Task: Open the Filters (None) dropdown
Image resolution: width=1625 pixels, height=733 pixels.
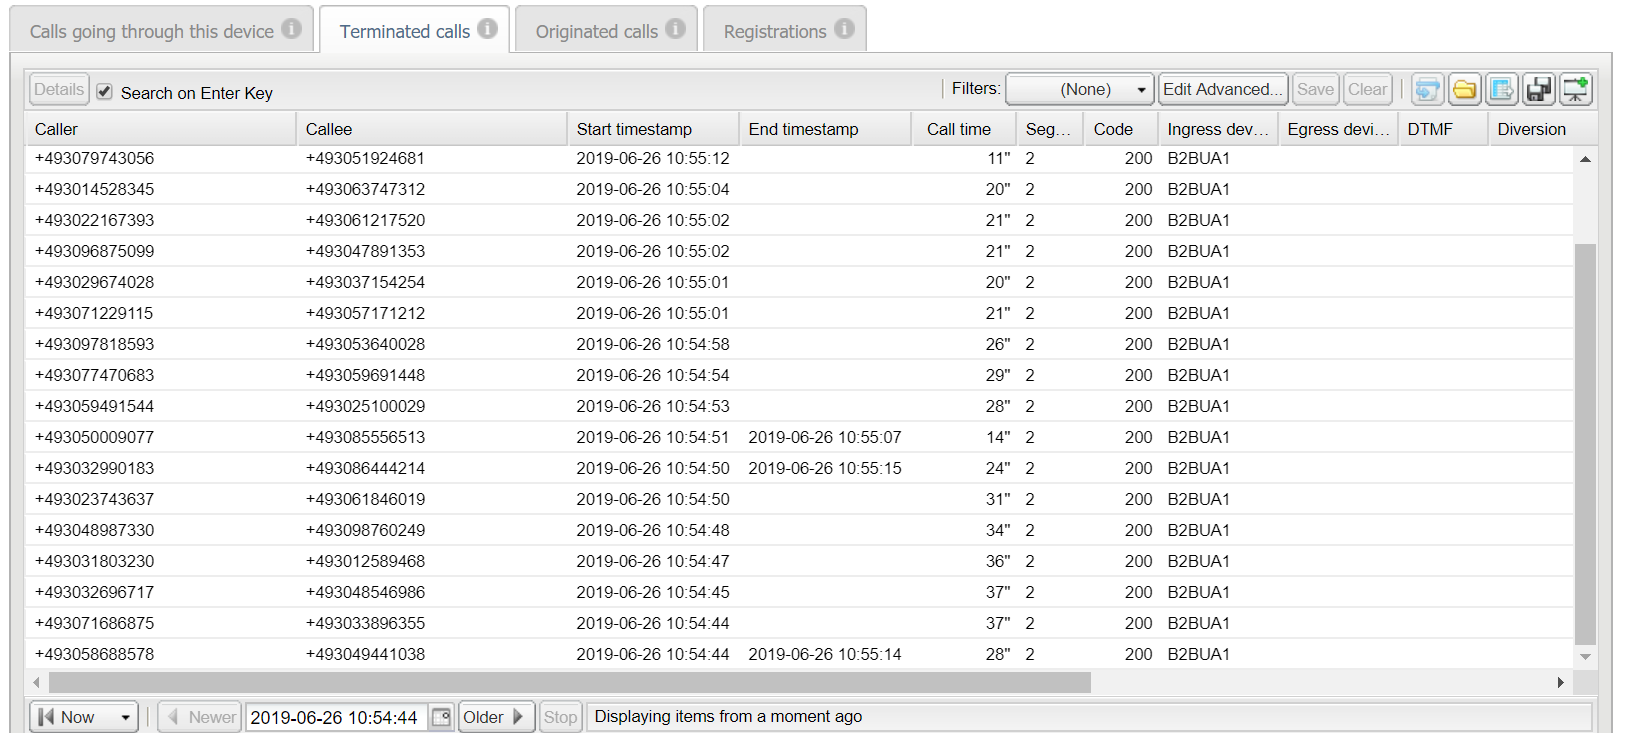Action: (x=1080, y=90)
